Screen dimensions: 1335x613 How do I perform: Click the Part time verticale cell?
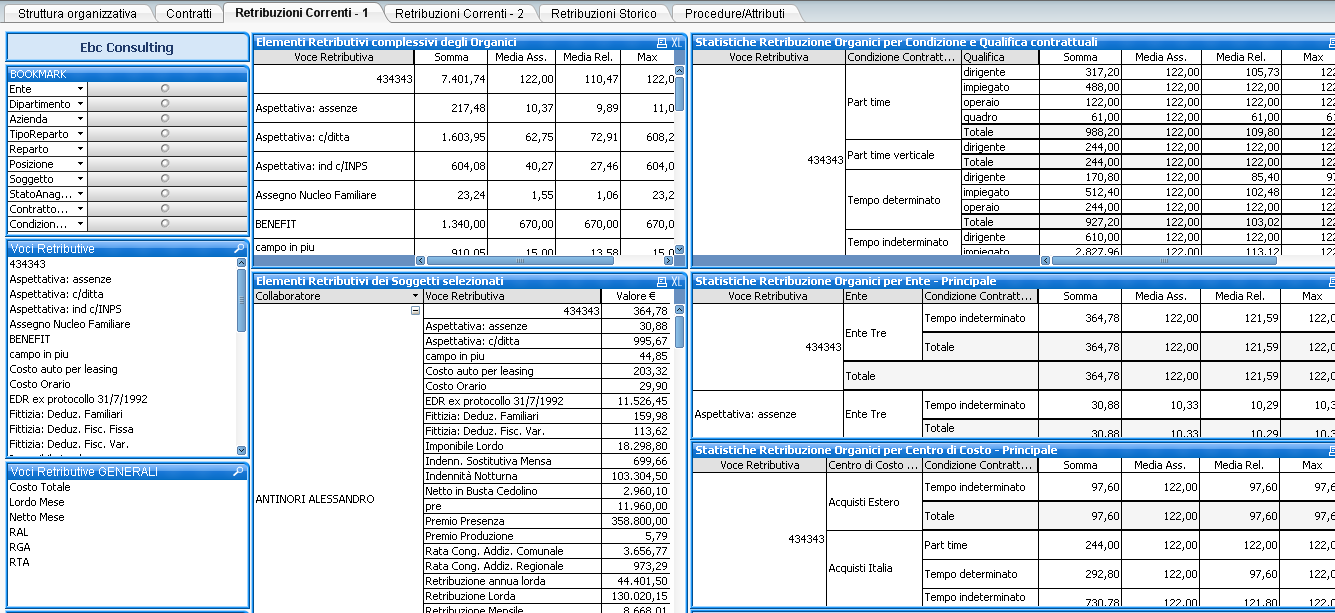pyautogui.click(x=903, y=155)
